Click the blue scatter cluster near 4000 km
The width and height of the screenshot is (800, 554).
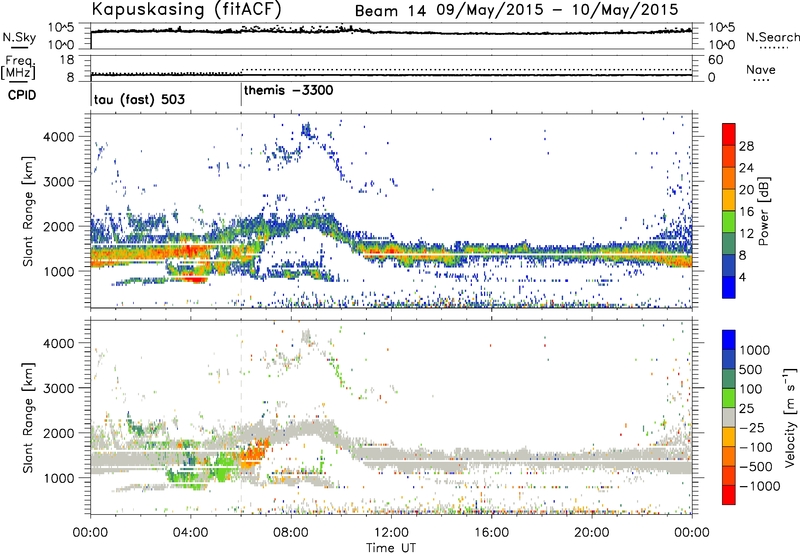pyautogui.click(x=307, y=130)
